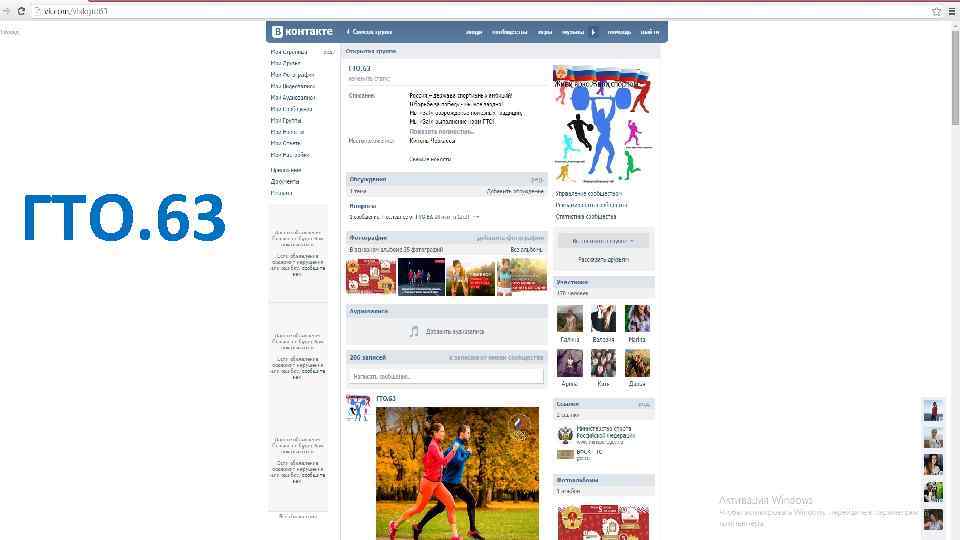This screenshot has height=540, width=960.
Task: Click the header music play button
Action: (593, 32)
